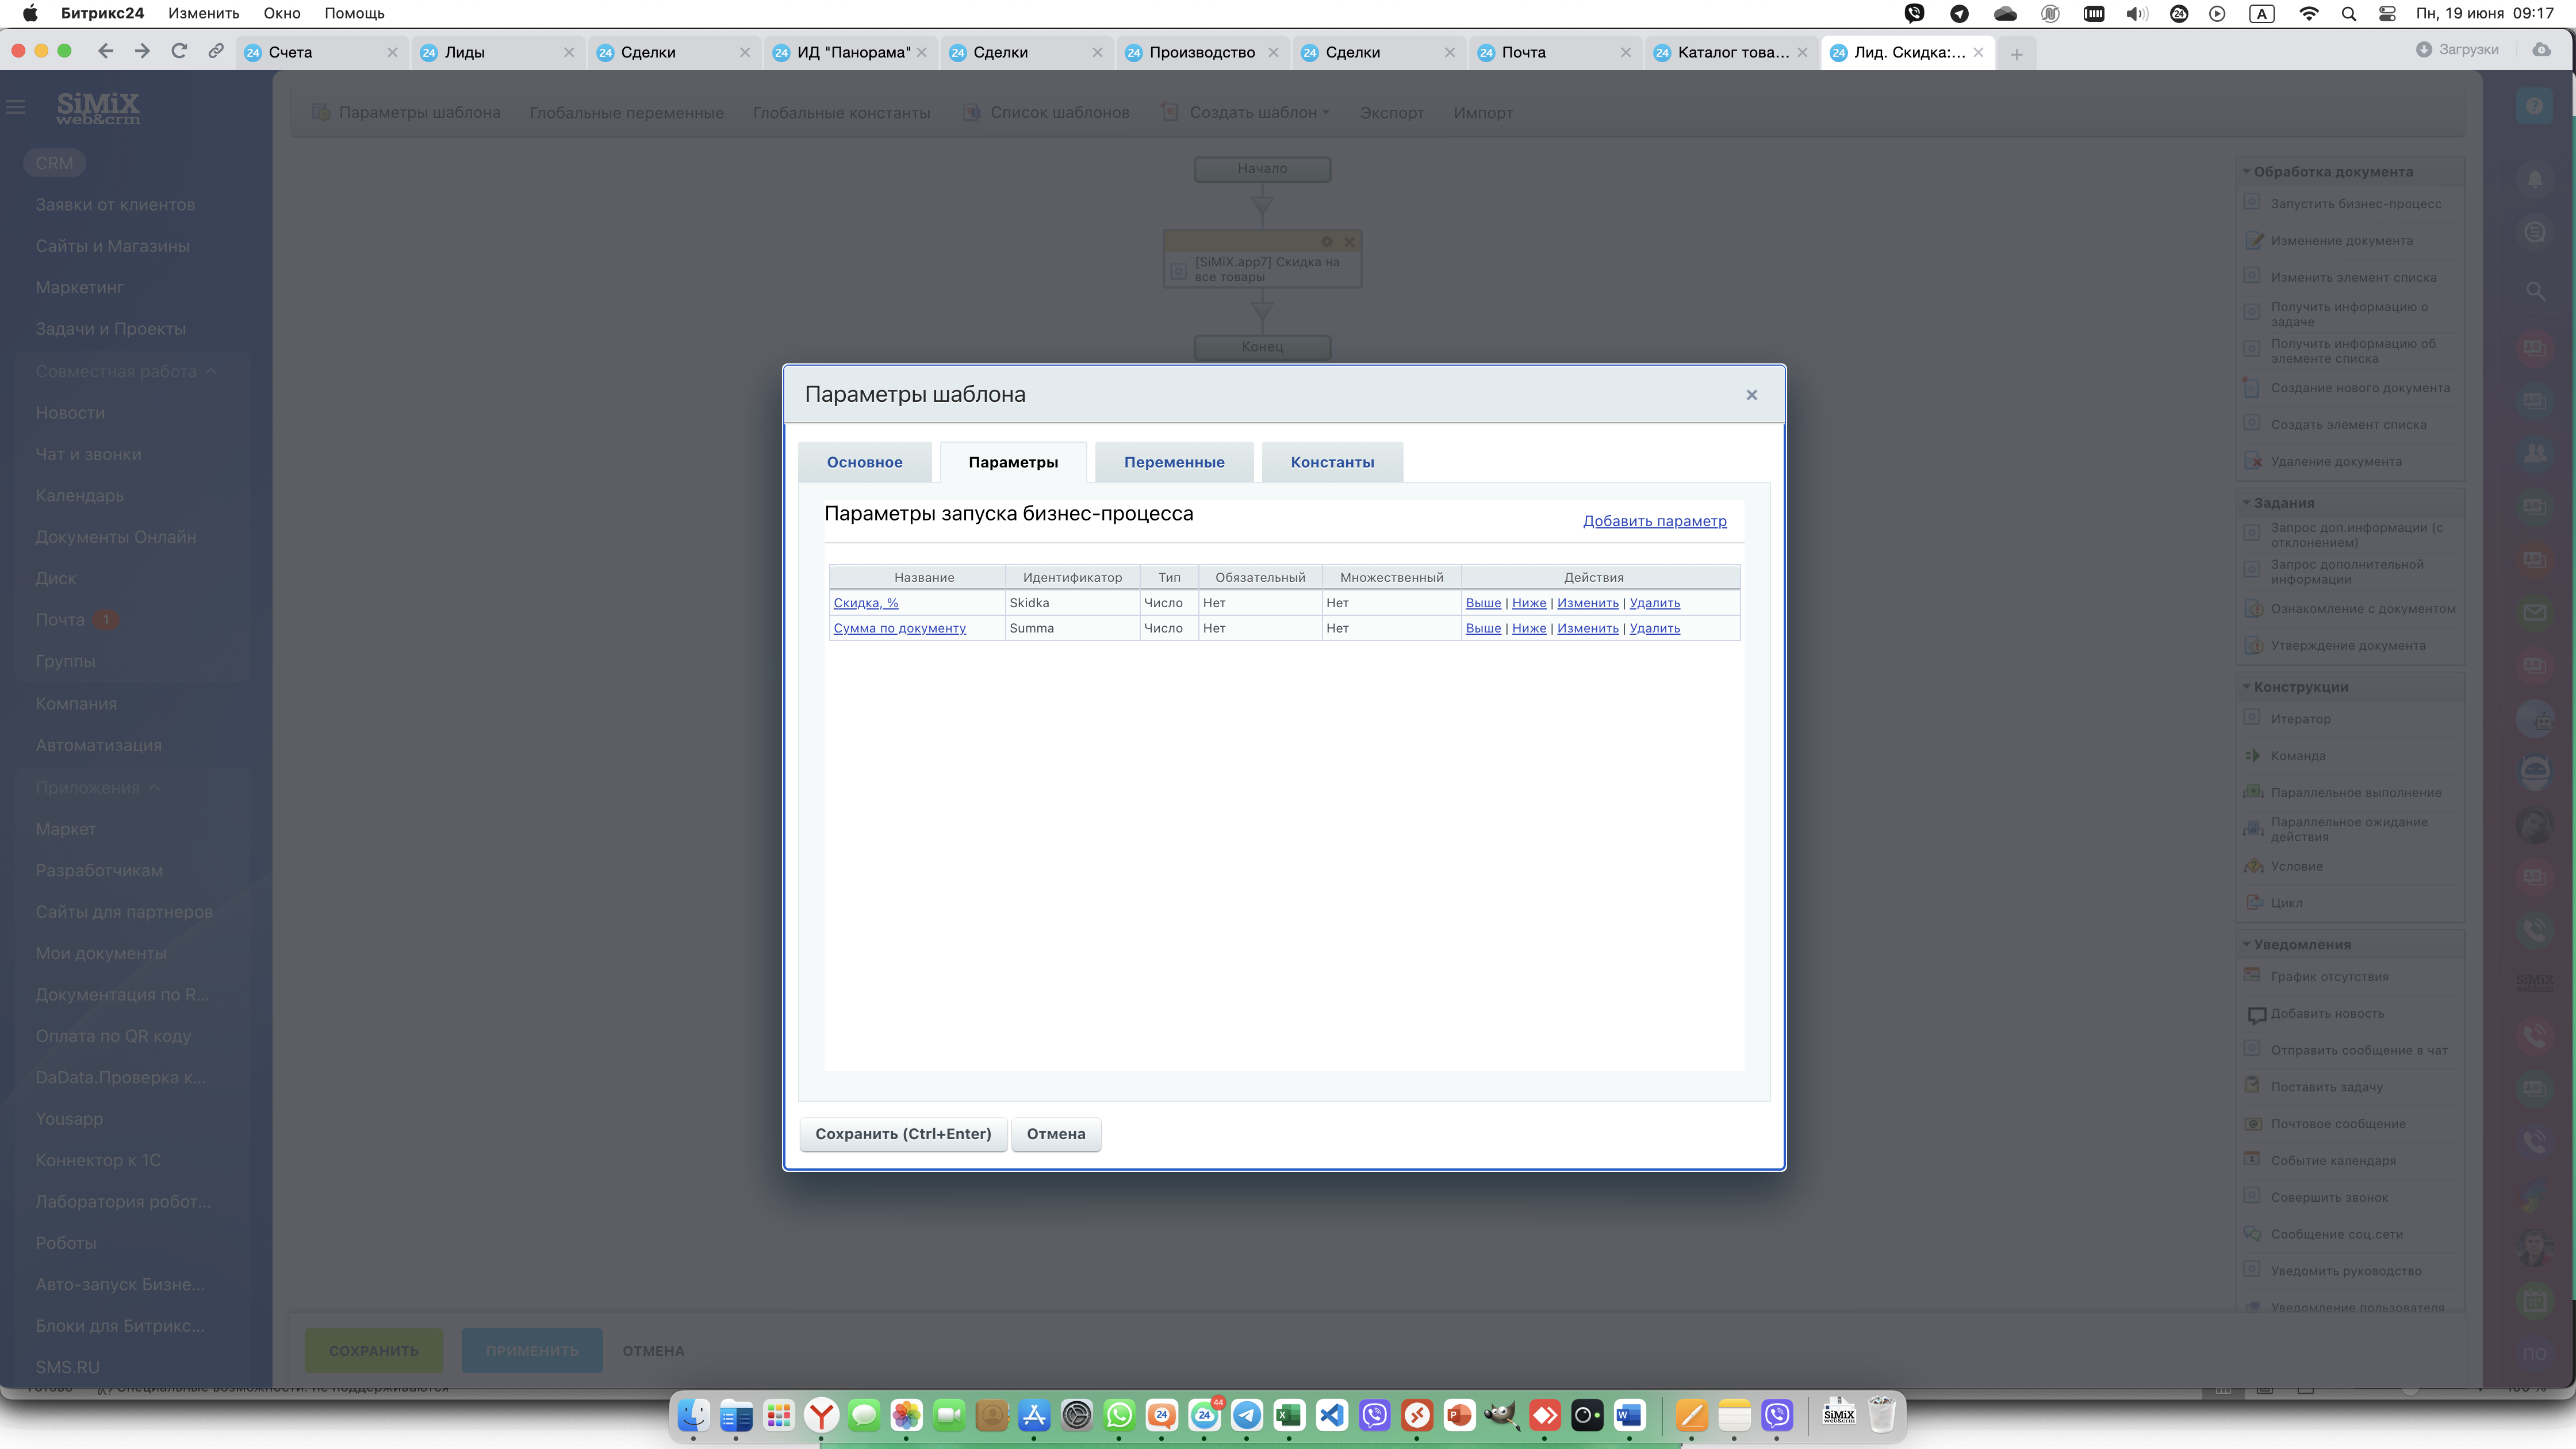Click Удалить for the Summa parameter
Screen dimensions: 2576x1449
1654,628
